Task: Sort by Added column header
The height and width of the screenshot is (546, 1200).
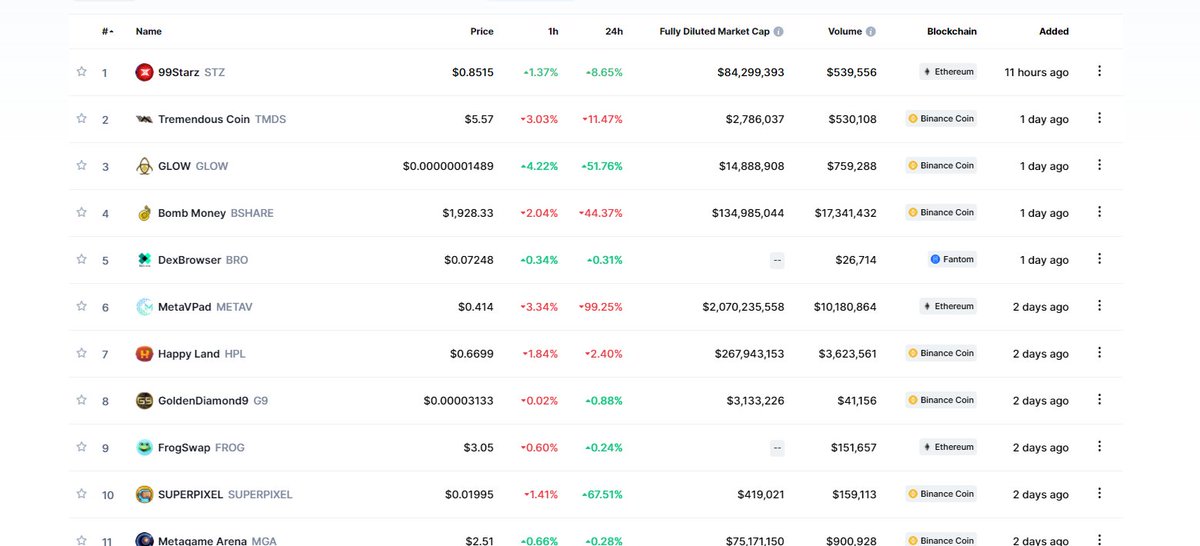Action: [x=1054, y=31]
